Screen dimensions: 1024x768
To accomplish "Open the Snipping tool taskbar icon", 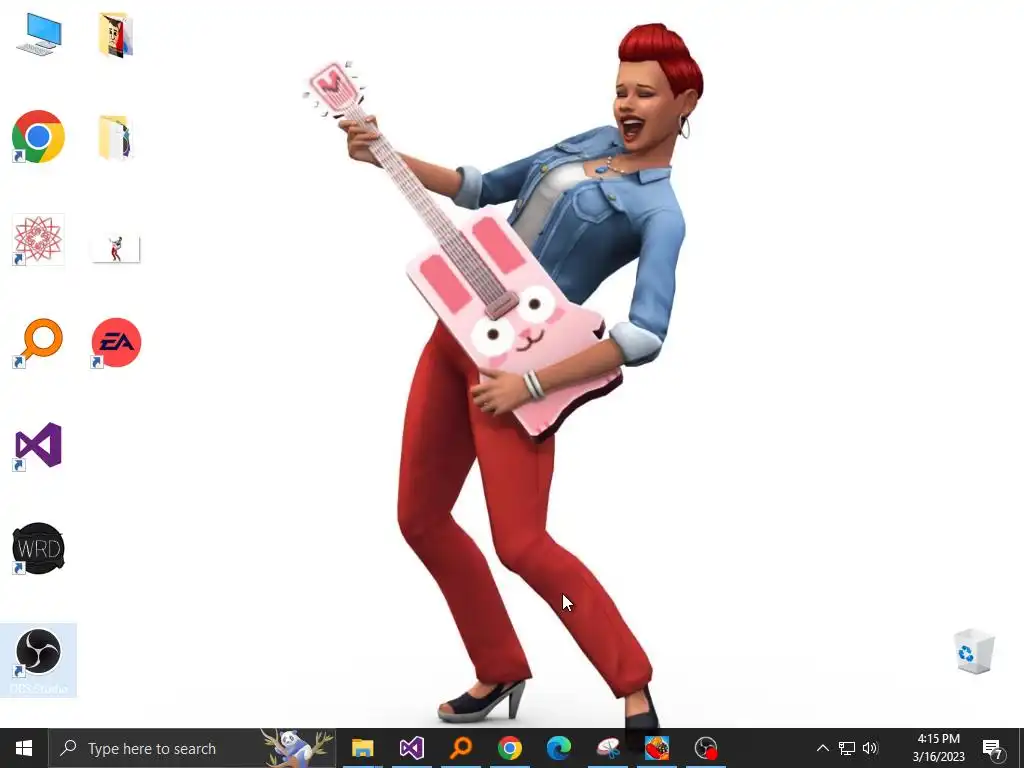I will pos(608,748).
